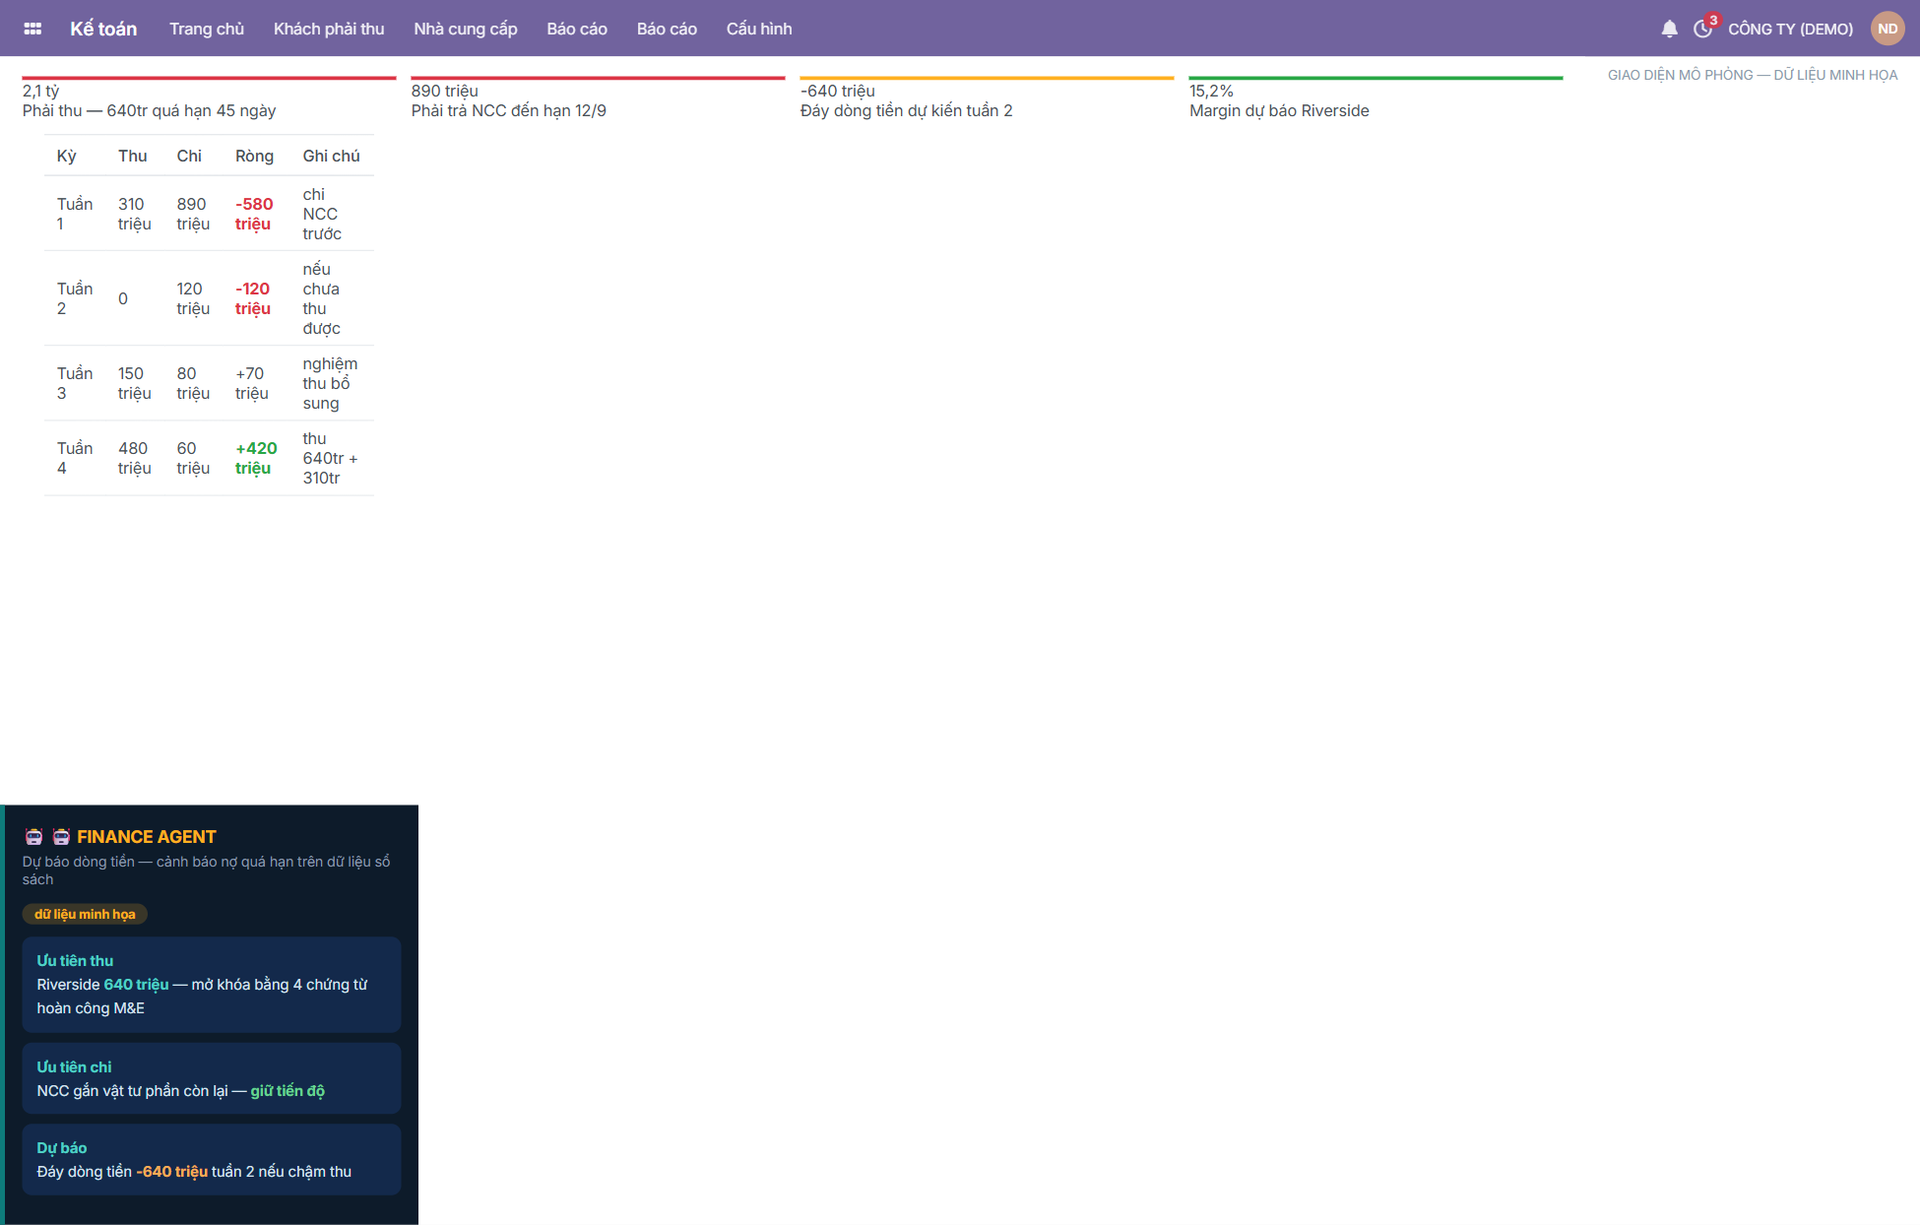Click the Ròng column header
The image size is (1920, 1225).
(x=254, y=156)
